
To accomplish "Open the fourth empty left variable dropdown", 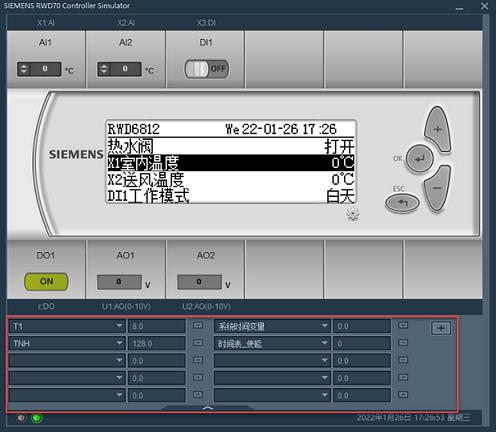I will (67, 378).
